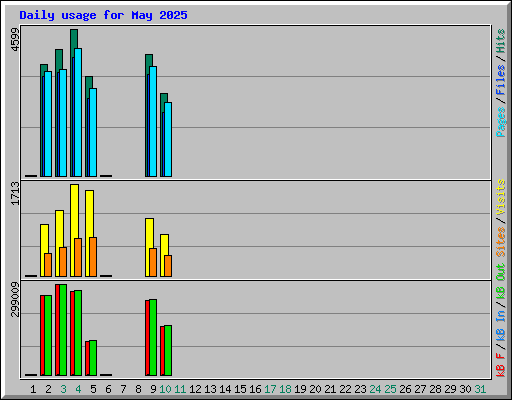Click day label 6 on the x-axis
Viewport: 512px width, 400px height.
(108, 389)
